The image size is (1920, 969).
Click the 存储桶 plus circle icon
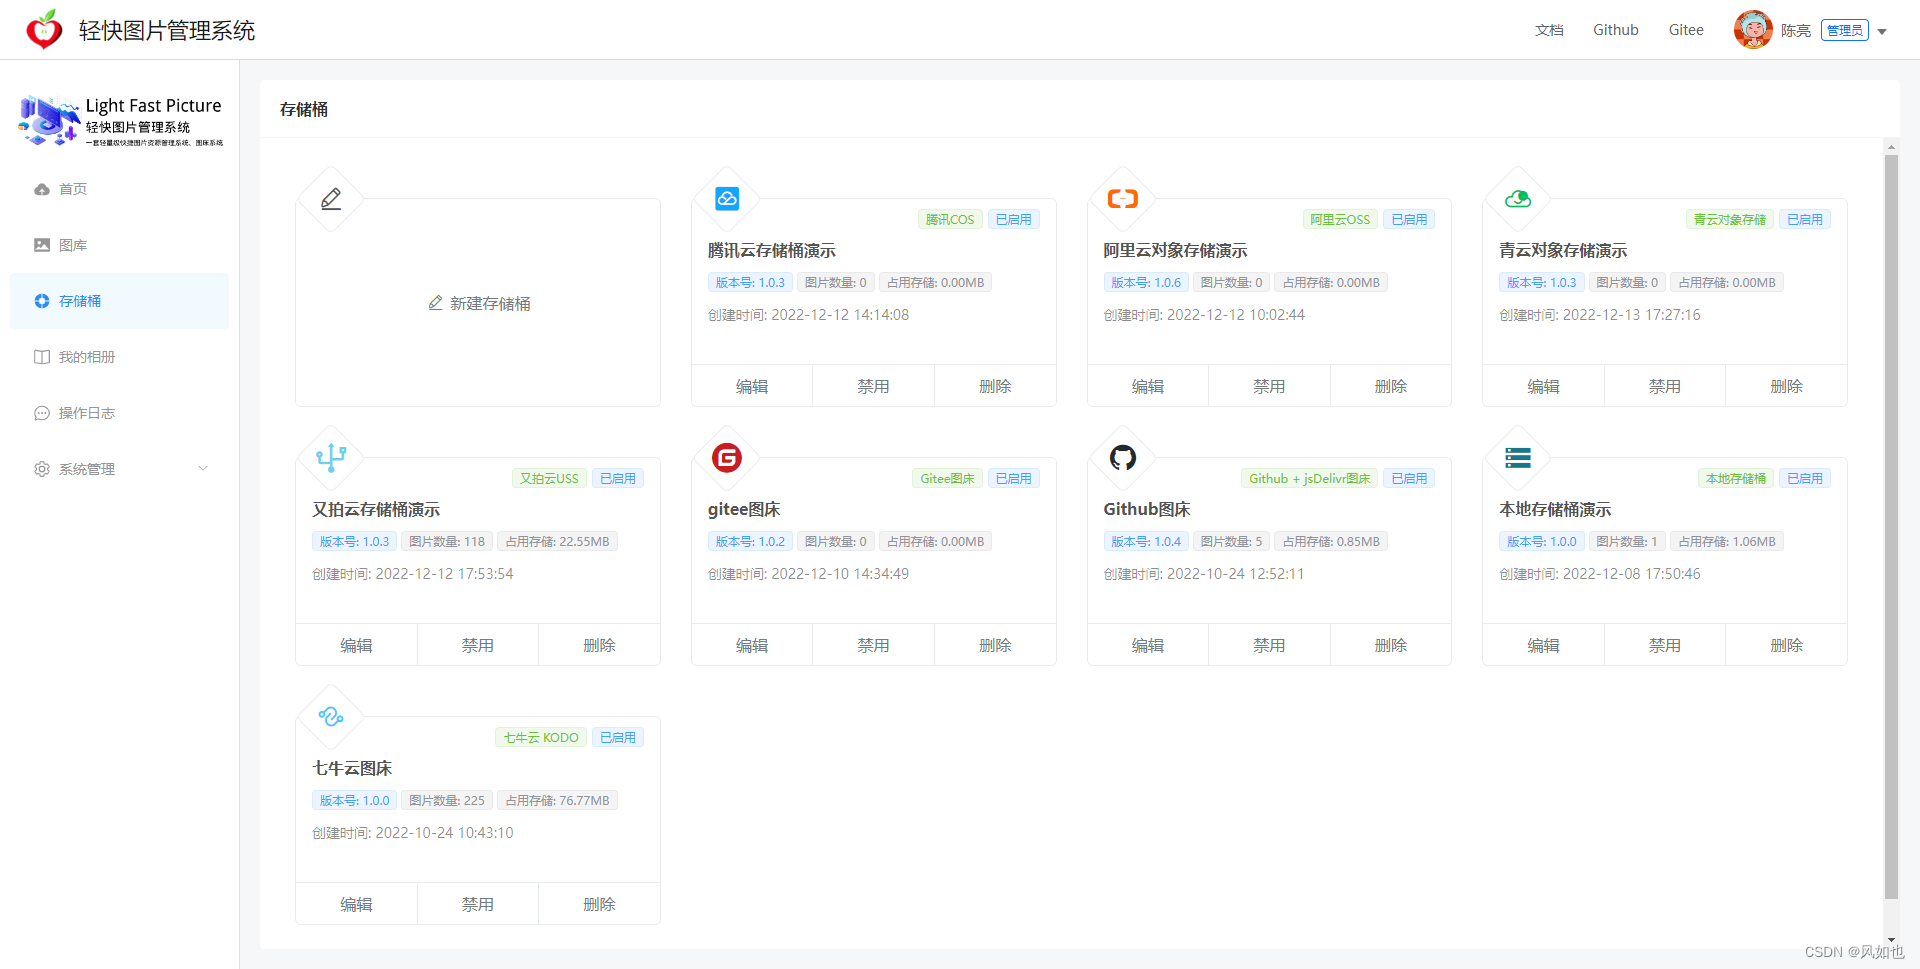click(42, 301)
